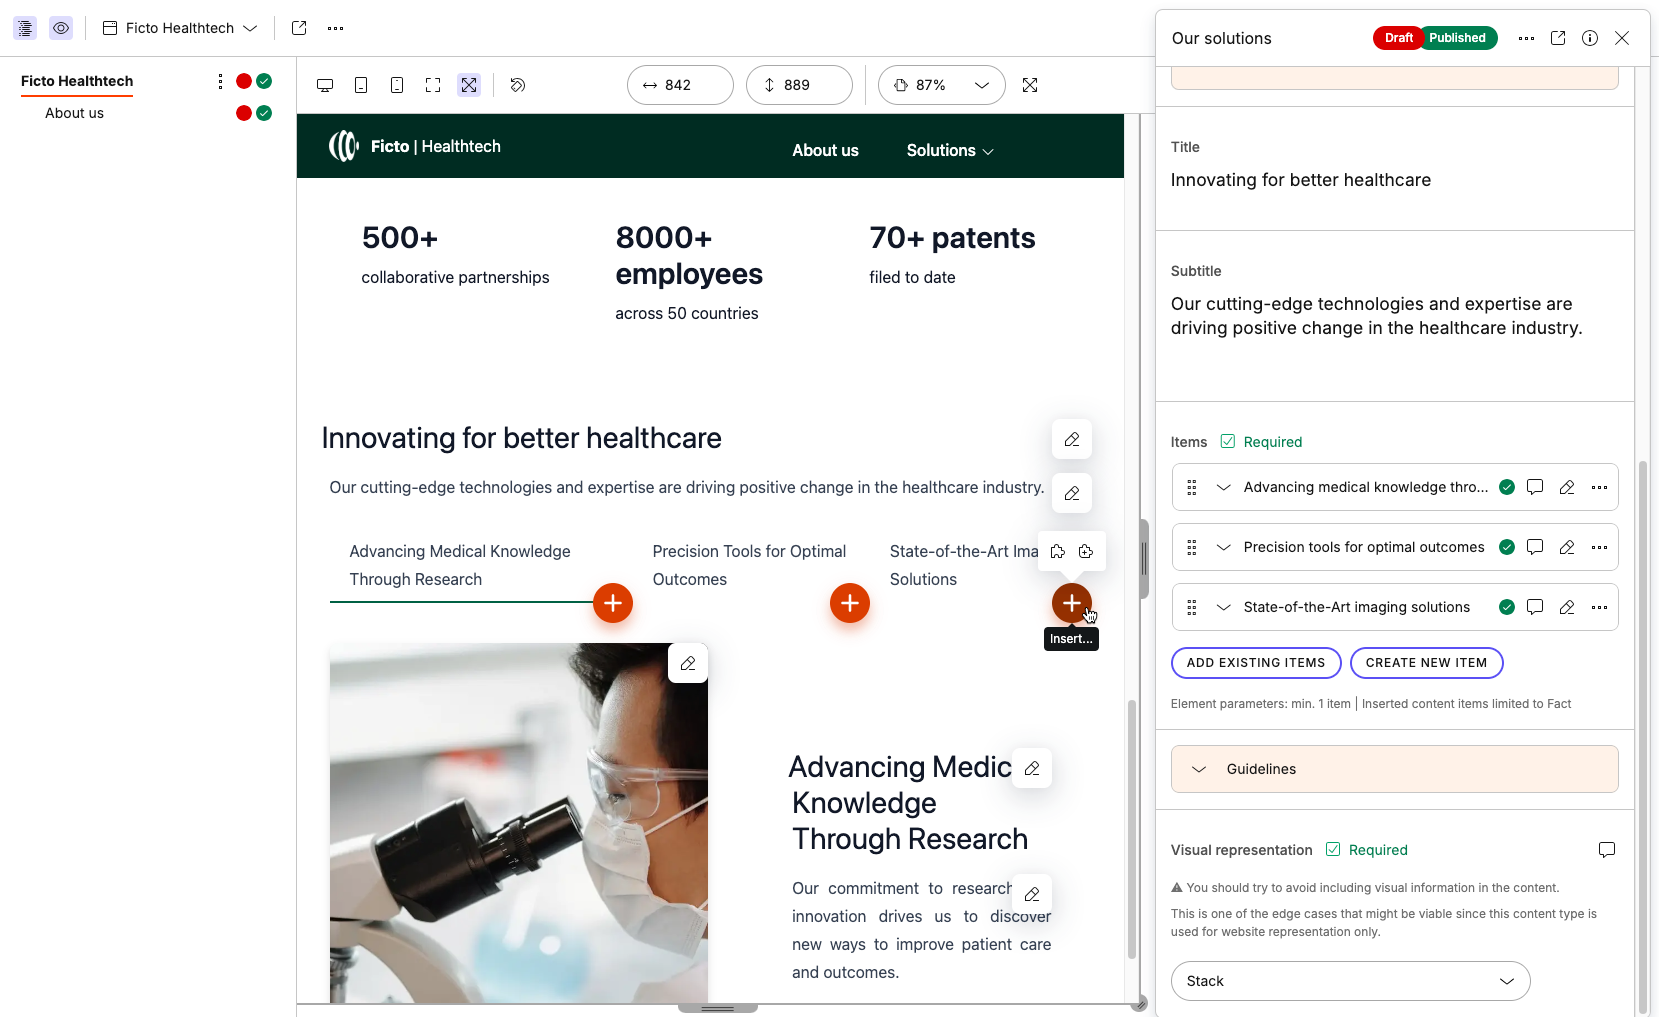Viewport: 1659px width, 1017px height.
Task: Click the red draft status dot for About us
Action: 244,113
